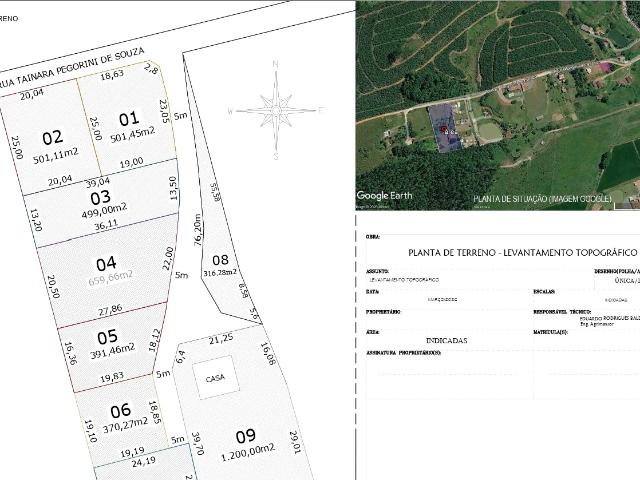Click the dimension '21,25' on lot 09
Image resolution: width=640 pixels, height=480 pixels.
coord(221,338)
